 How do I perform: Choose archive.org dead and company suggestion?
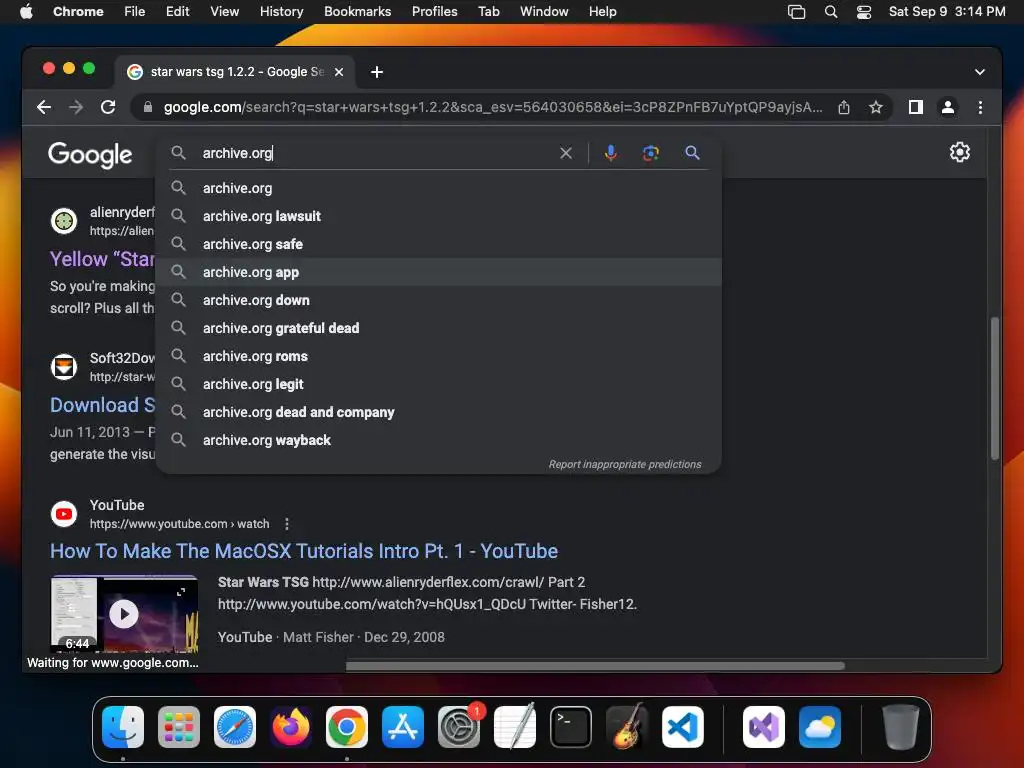point(439,413)
